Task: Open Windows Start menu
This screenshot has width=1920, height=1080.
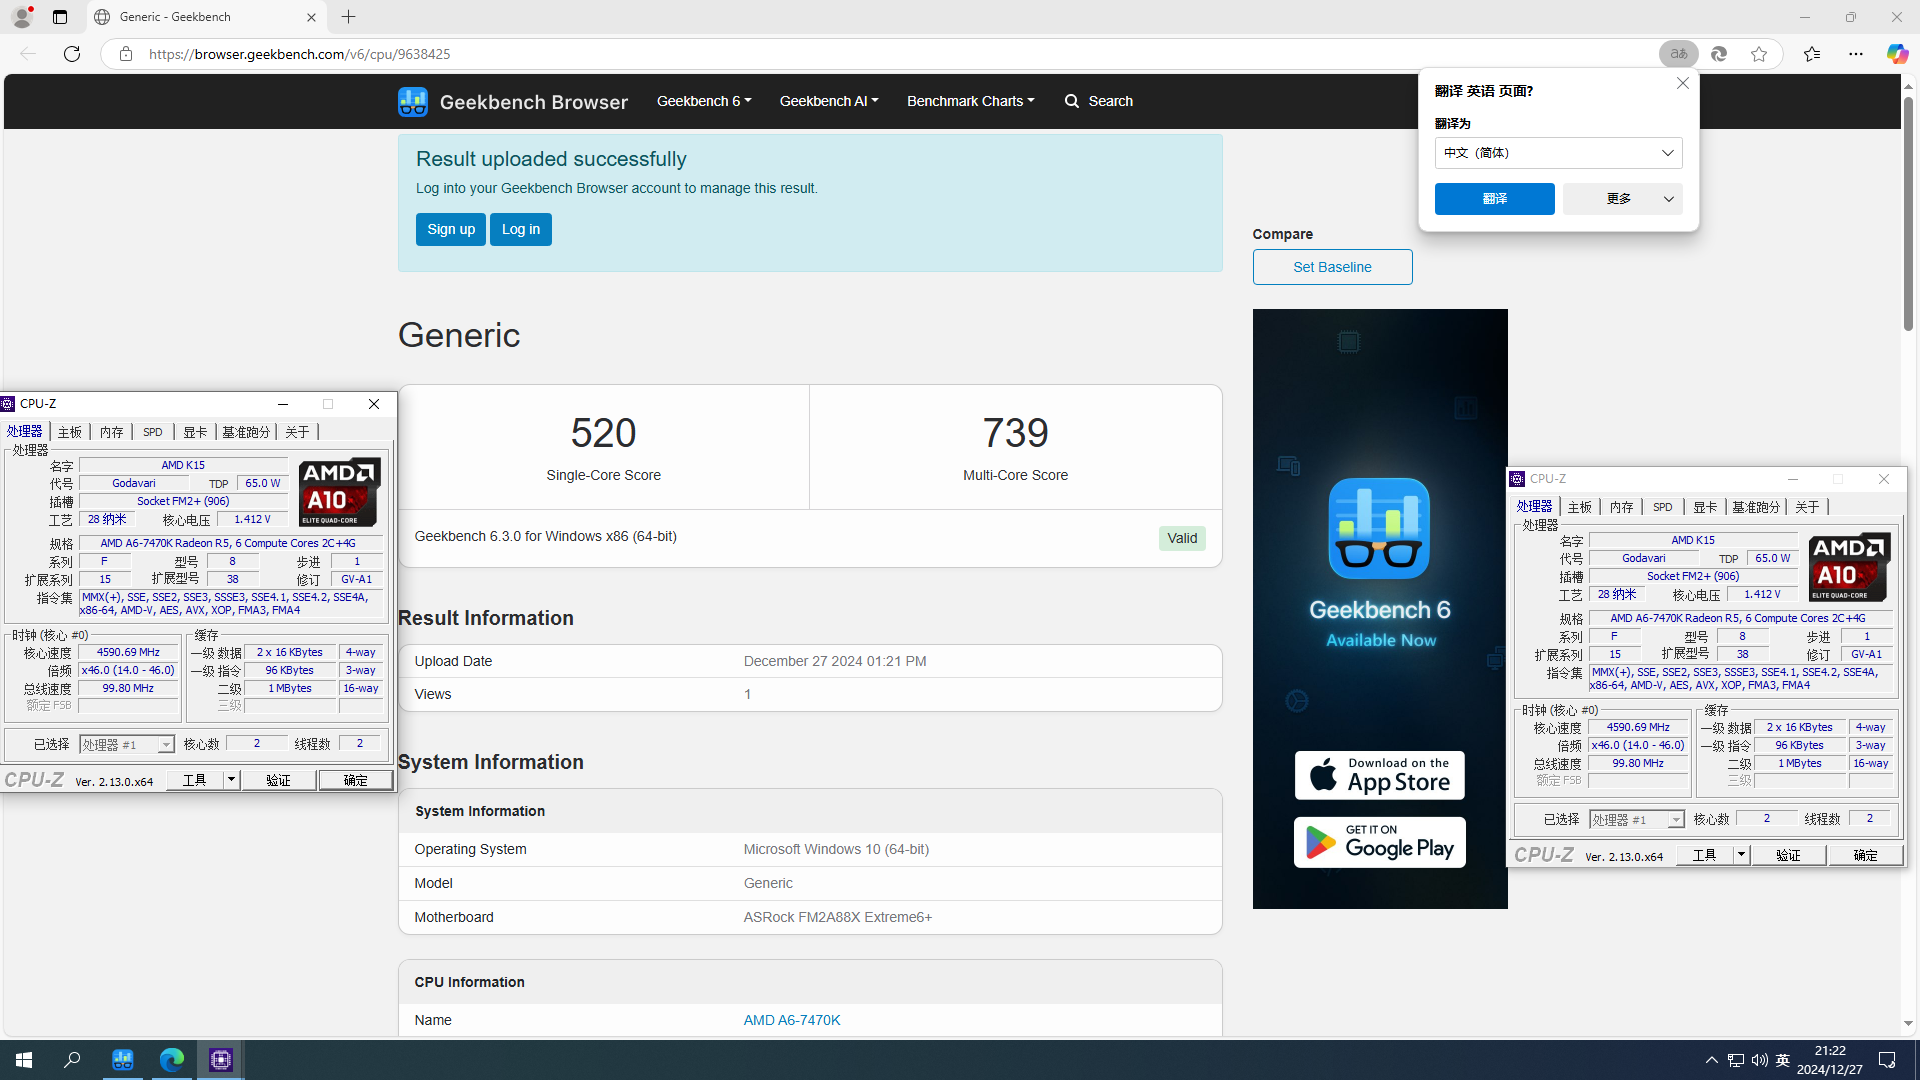Action: click(x=24, y=1060)
